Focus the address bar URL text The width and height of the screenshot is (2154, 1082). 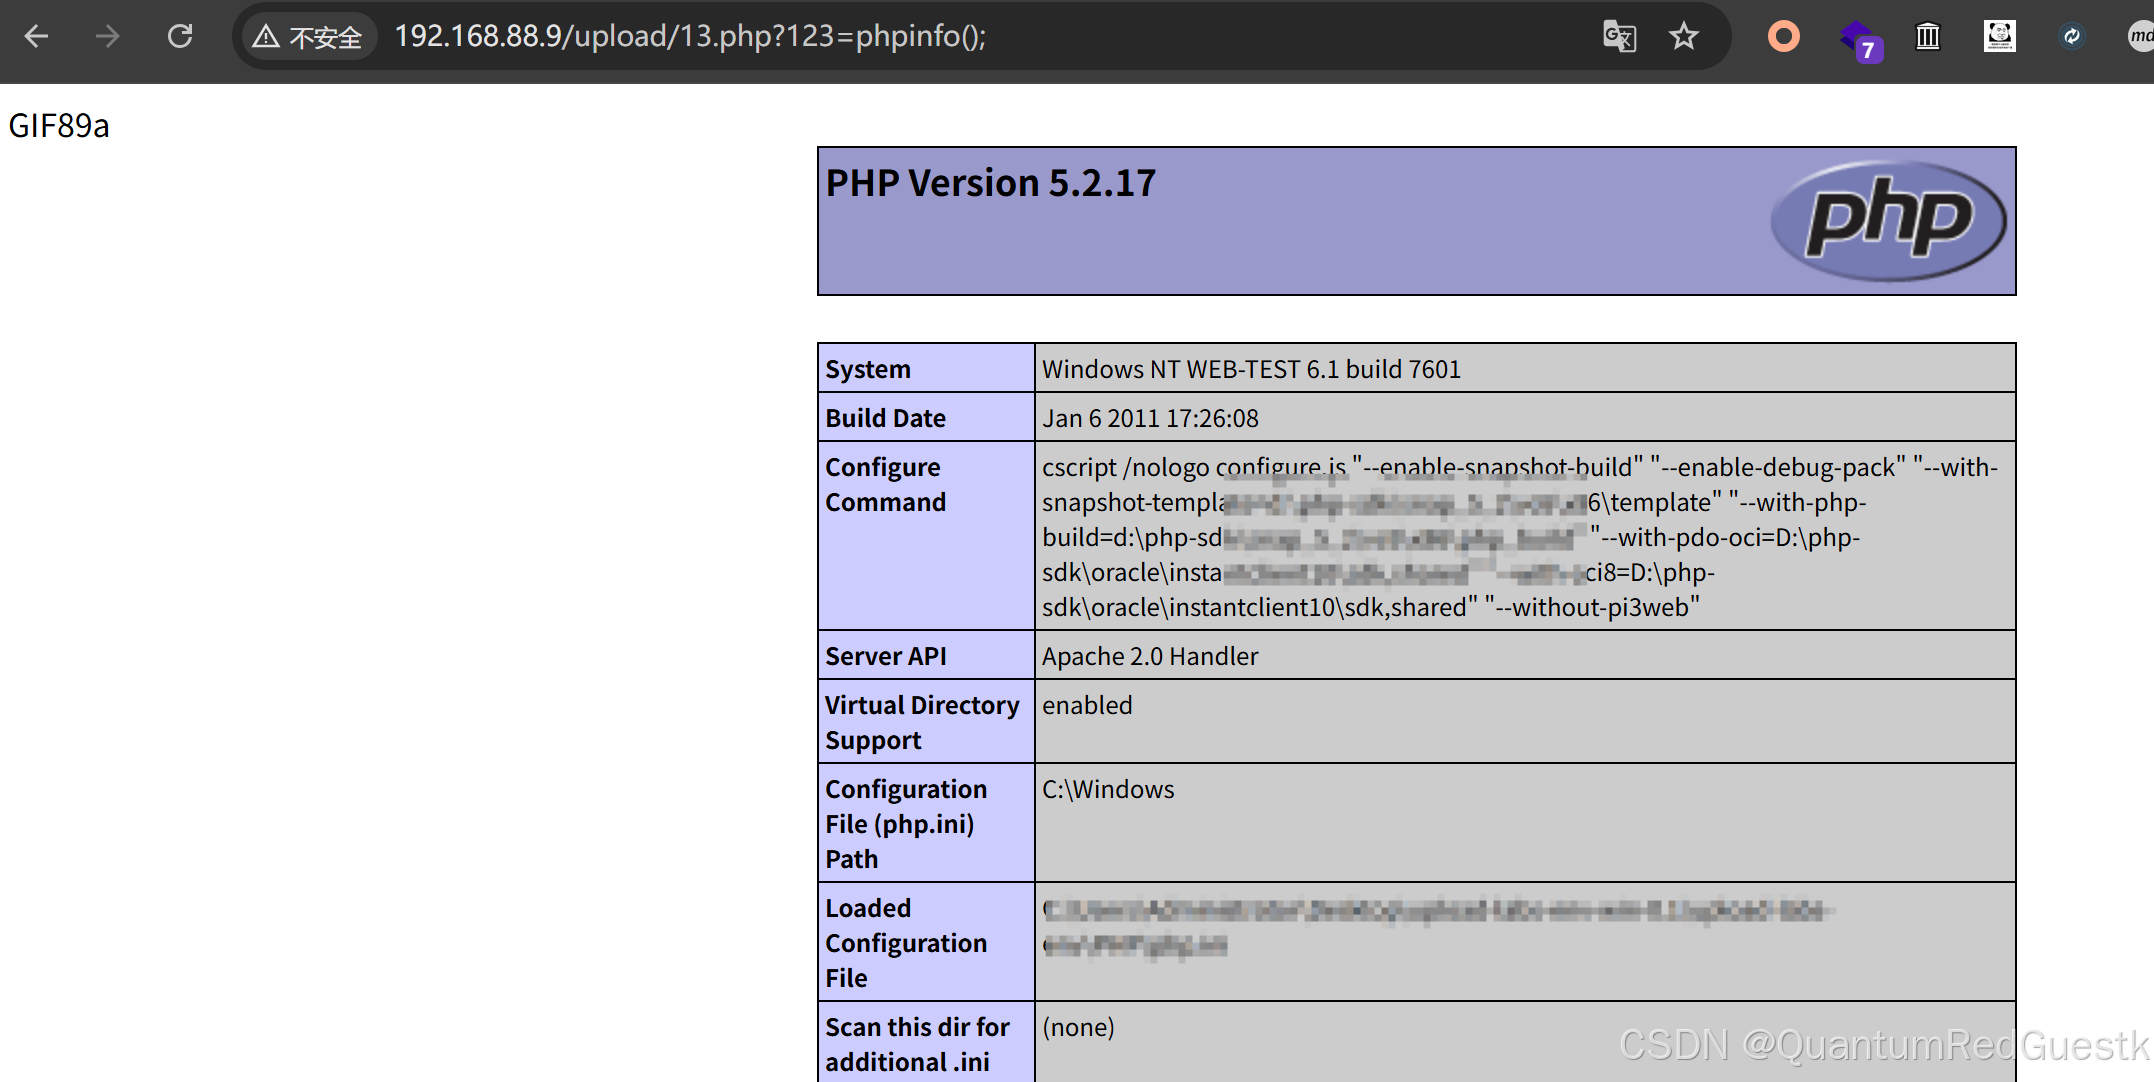(690, 37)
